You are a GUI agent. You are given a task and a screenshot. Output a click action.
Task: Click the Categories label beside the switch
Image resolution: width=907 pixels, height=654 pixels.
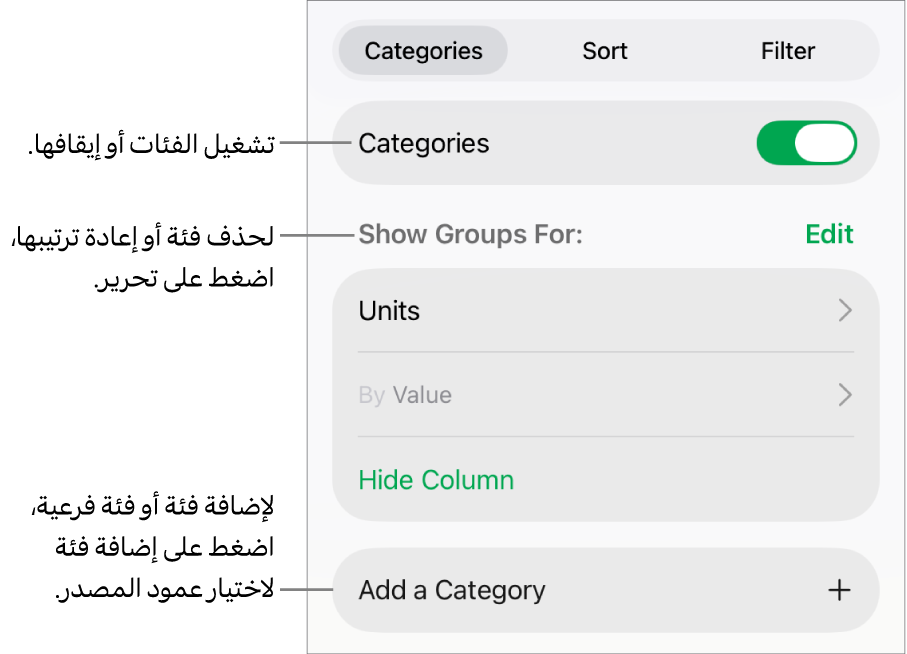pos(424,143)
